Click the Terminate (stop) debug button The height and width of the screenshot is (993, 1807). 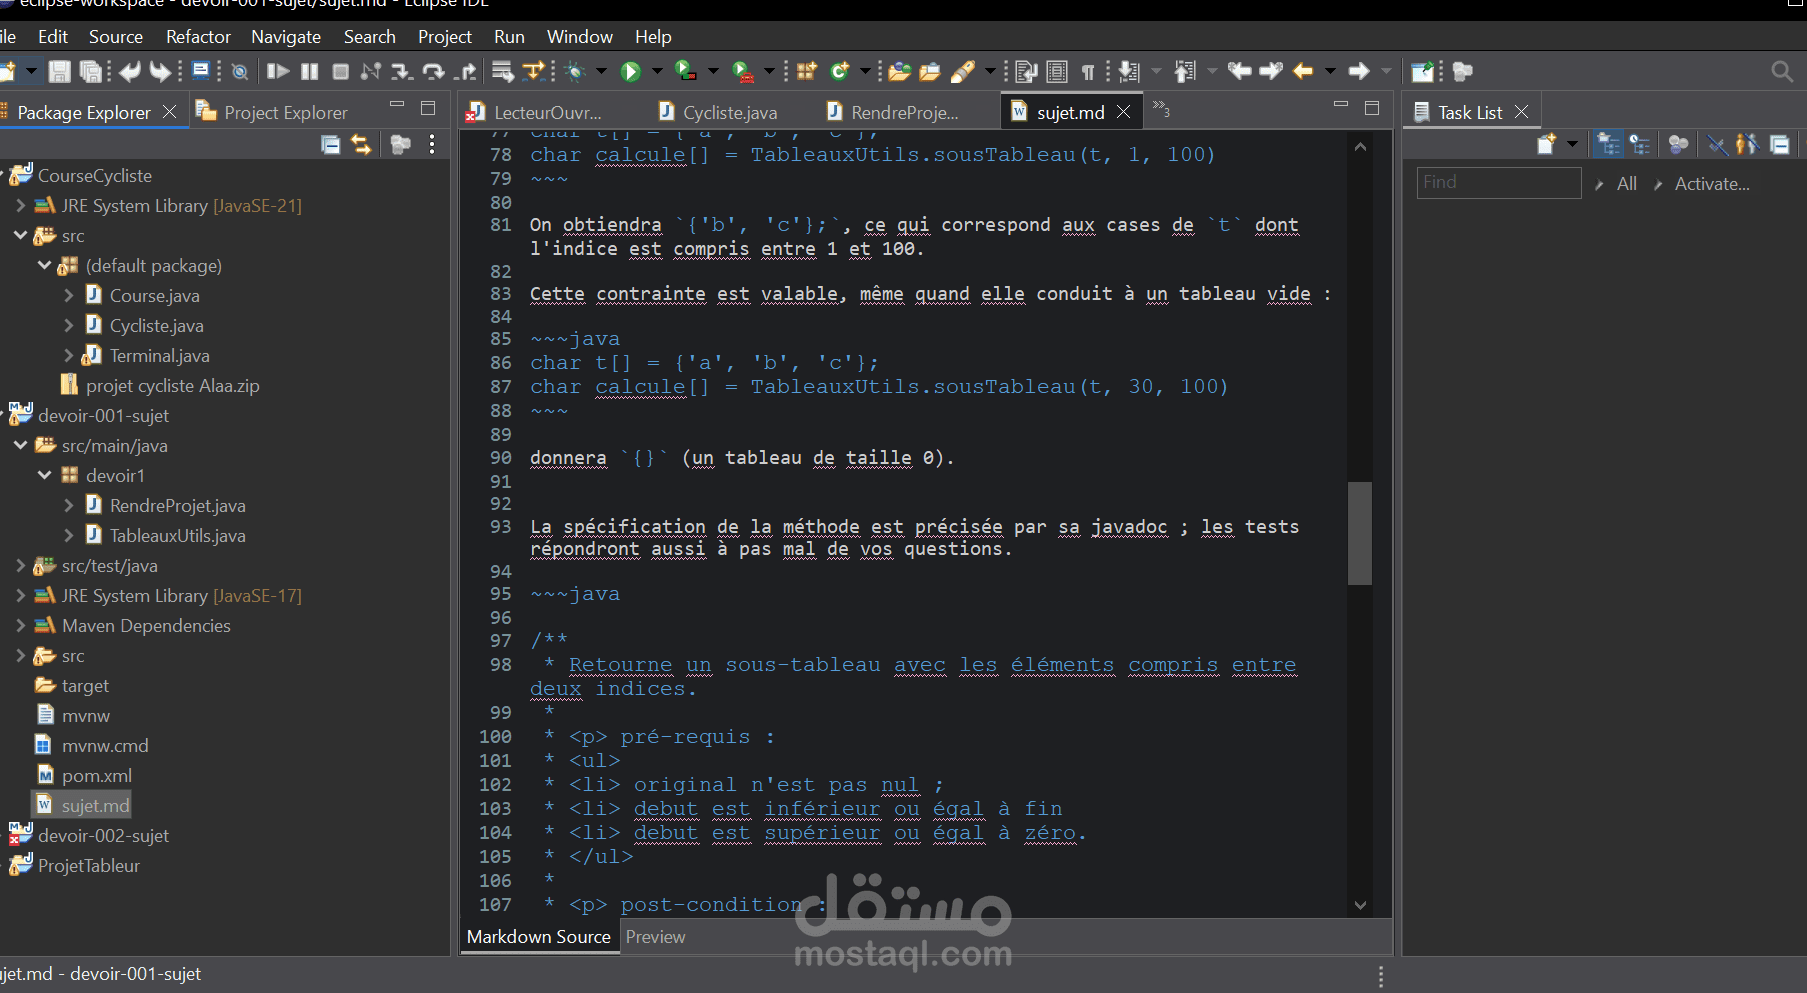tap(340, 72)
